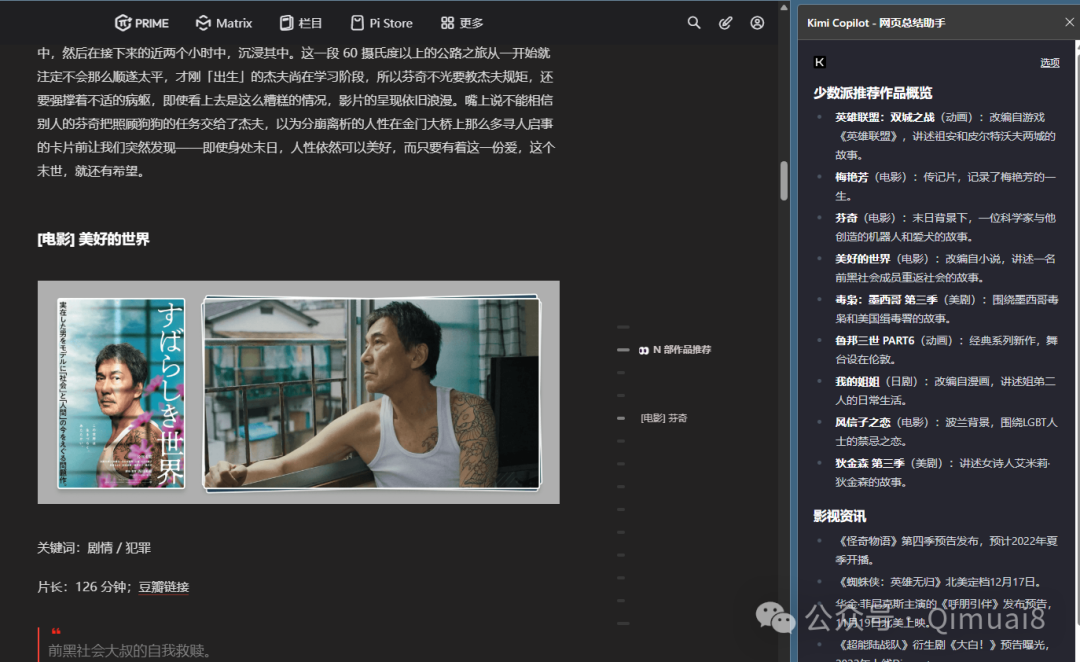Select 芬奇 summary item in Kimi panel

(945, 227)
